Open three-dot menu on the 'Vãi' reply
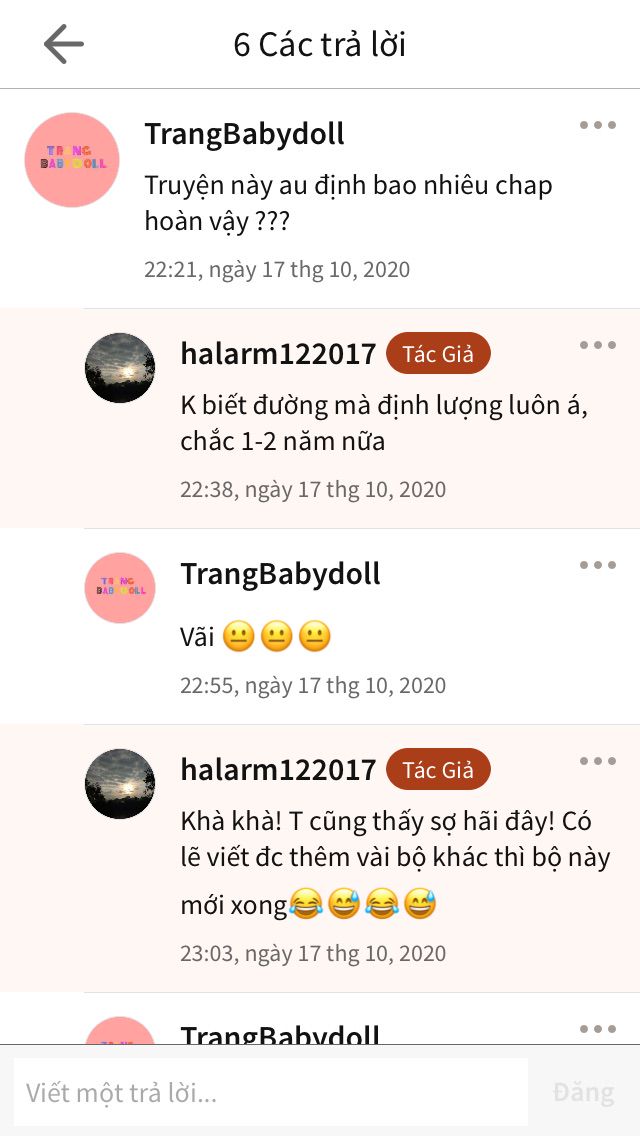Viewport: 640px width, 1136px height. click(597, 565)
